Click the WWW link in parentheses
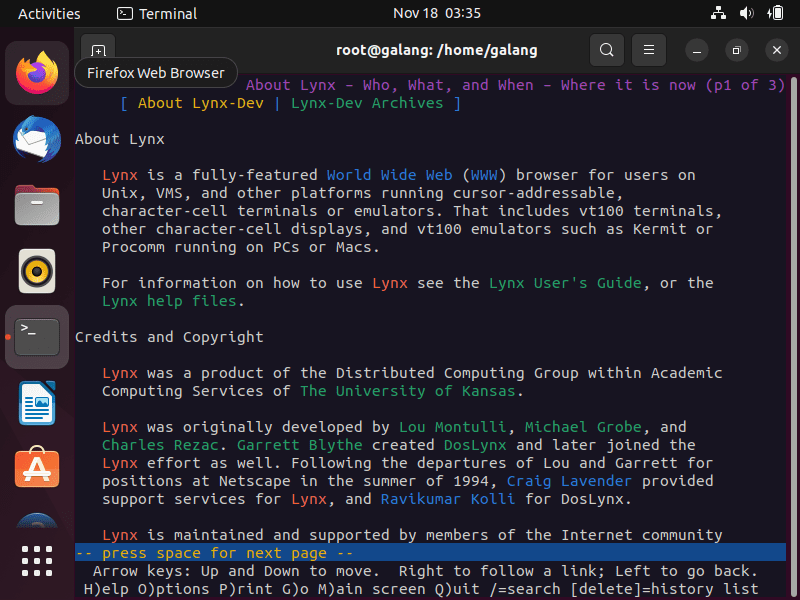800x600 pixels. pyautogui.click(x=484, y=175)
